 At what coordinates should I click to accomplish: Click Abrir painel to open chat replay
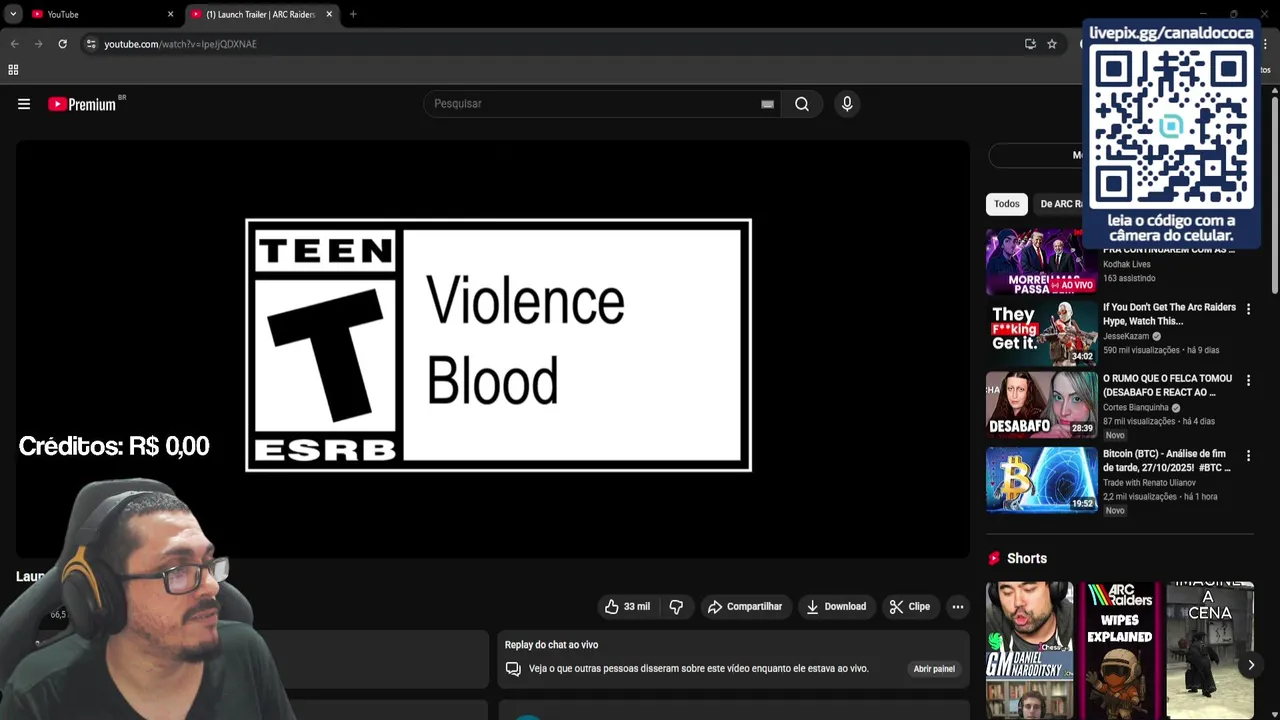click(934, 669)
